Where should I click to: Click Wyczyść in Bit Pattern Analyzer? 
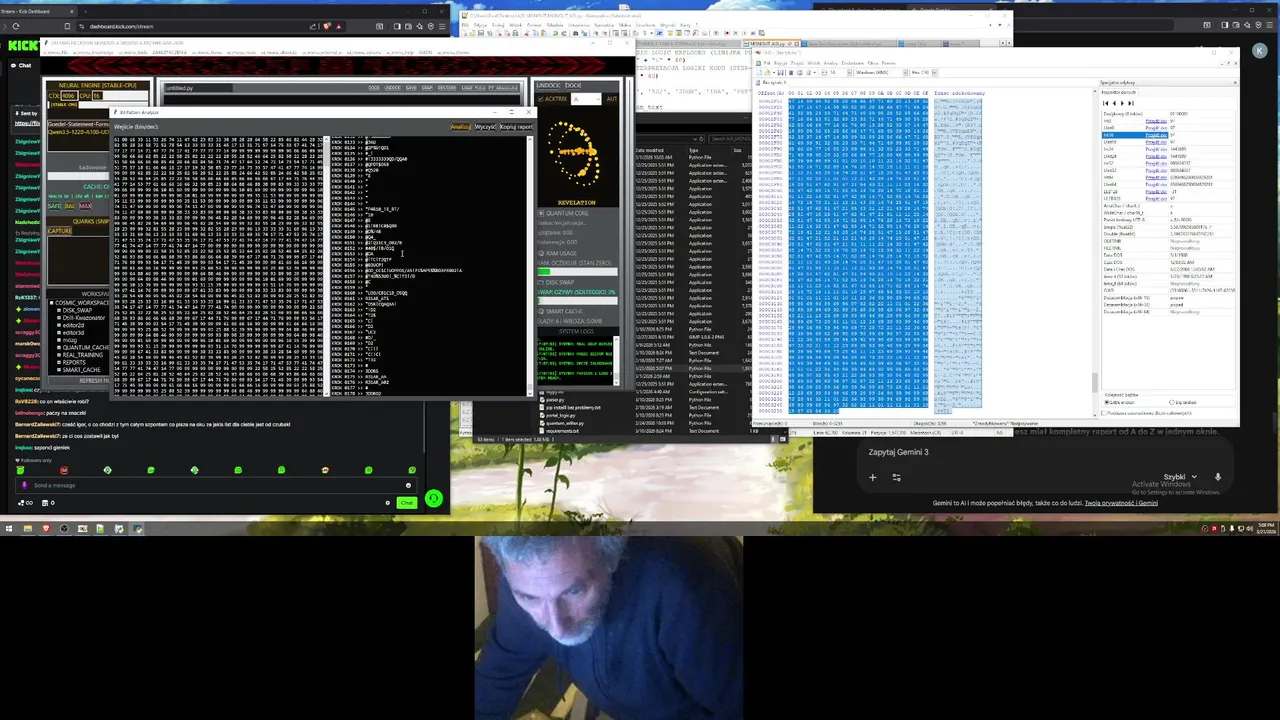click(x=485, y=127)
